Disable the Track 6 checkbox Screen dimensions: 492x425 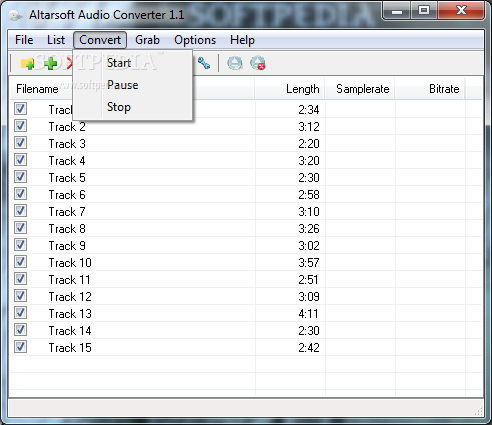click(20, 194)
